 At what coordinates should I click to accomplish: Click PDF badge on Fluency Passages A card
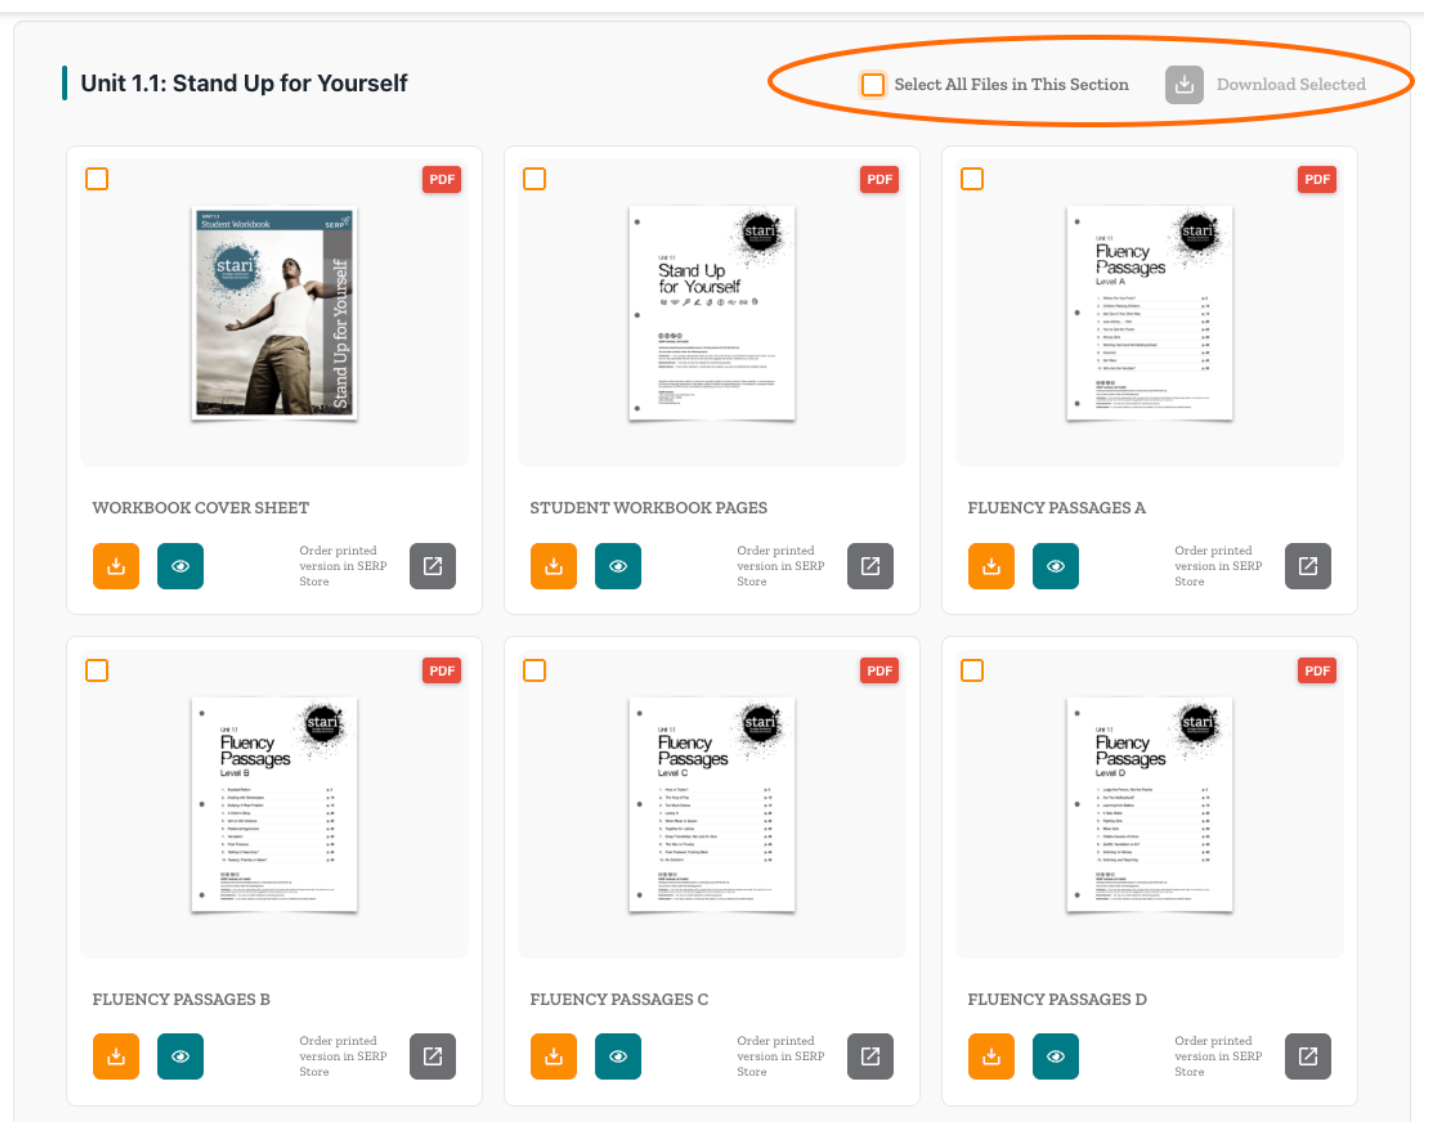coord(1317,179)
